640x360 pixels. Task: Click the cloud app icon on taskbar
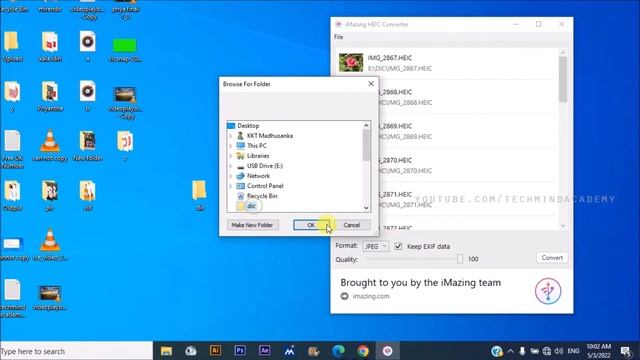point(191,351)
